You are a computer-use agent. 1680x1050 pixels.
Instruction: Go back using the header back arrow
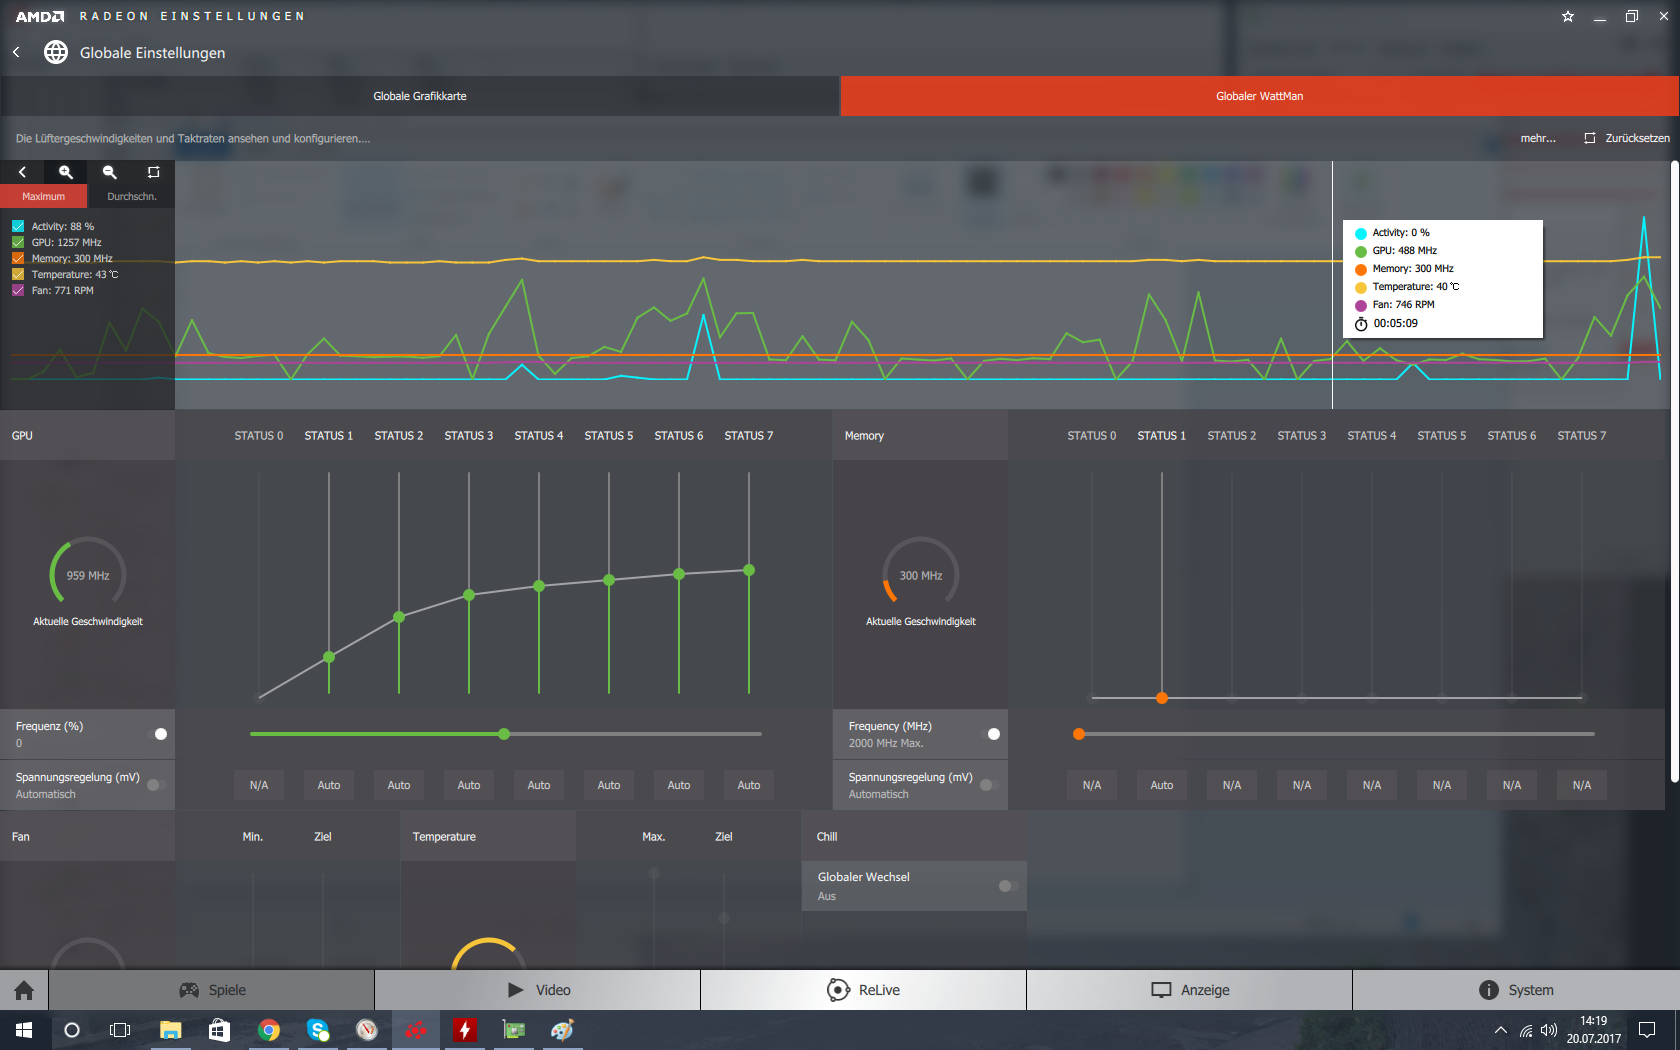[16, 52]
